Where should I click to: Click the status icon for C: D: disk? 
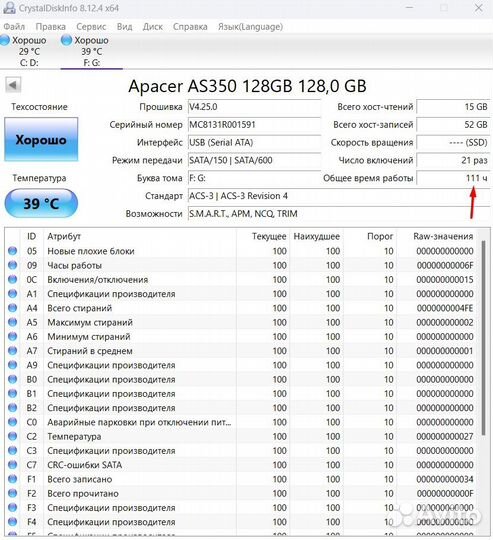click(x=5, y=40)
